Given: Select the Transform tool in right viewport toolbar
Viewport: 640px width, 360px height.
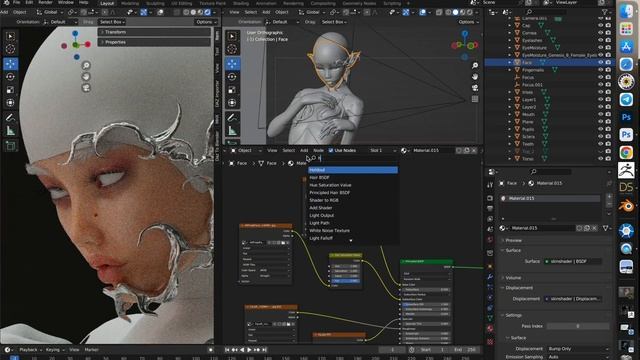Looking at the screenshot, I should 232,103.
